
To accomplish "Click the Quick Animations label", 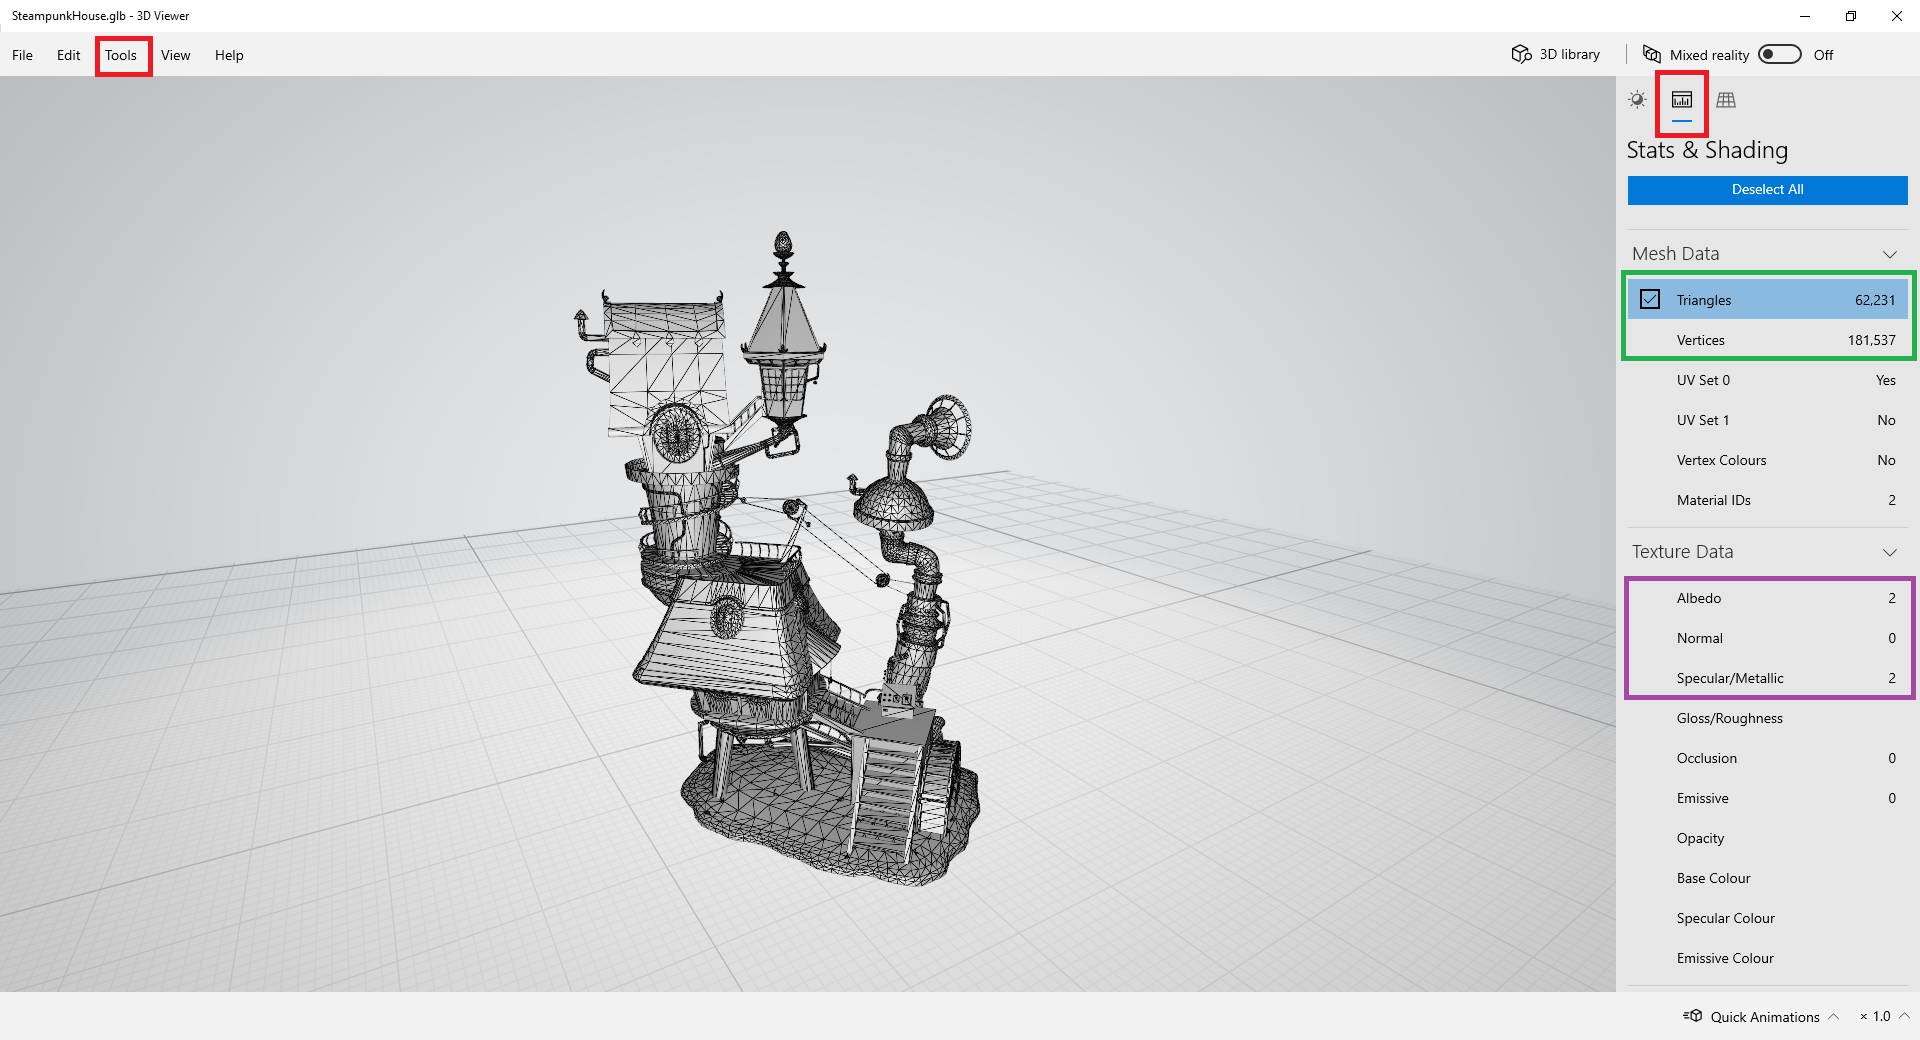I will click(x=1765, y=1016).
